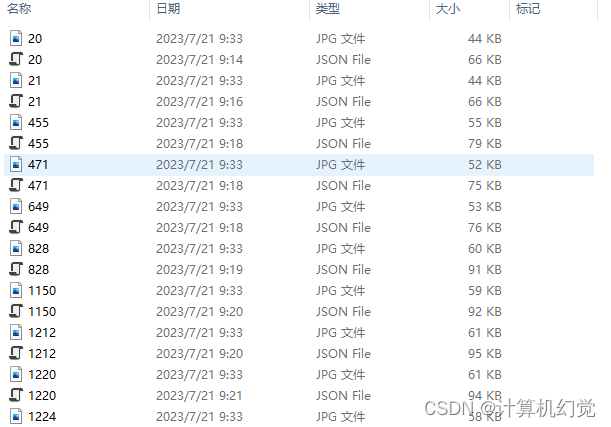Select the 471 JSON file name
This screenshot has width=611, height=427.
pos(38,186)
